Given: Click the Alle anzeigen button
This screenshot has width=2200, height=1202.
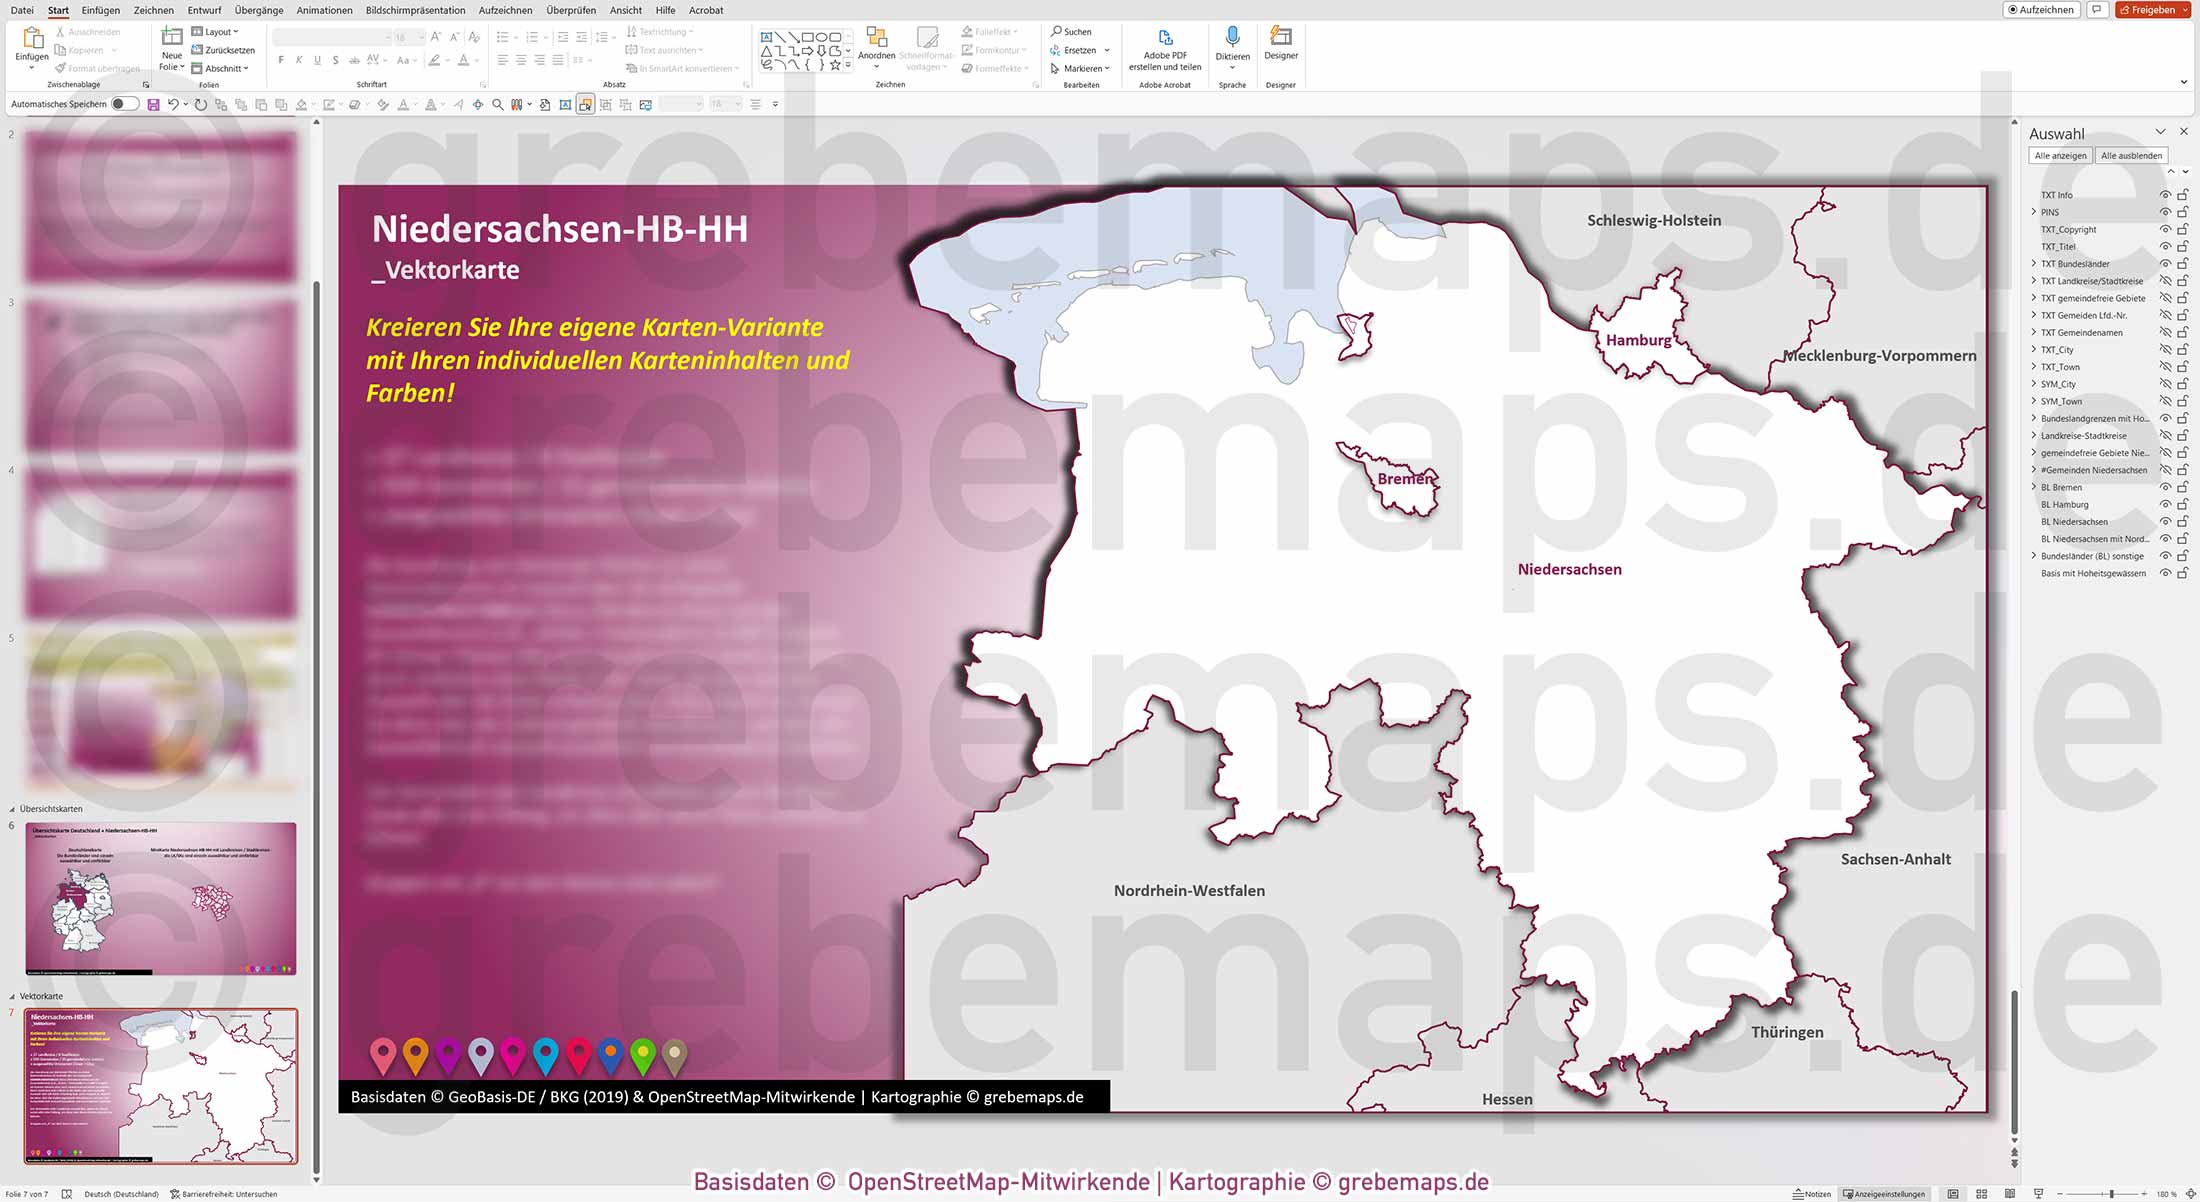Looking at the screenshot, I should click(2059, 155).
